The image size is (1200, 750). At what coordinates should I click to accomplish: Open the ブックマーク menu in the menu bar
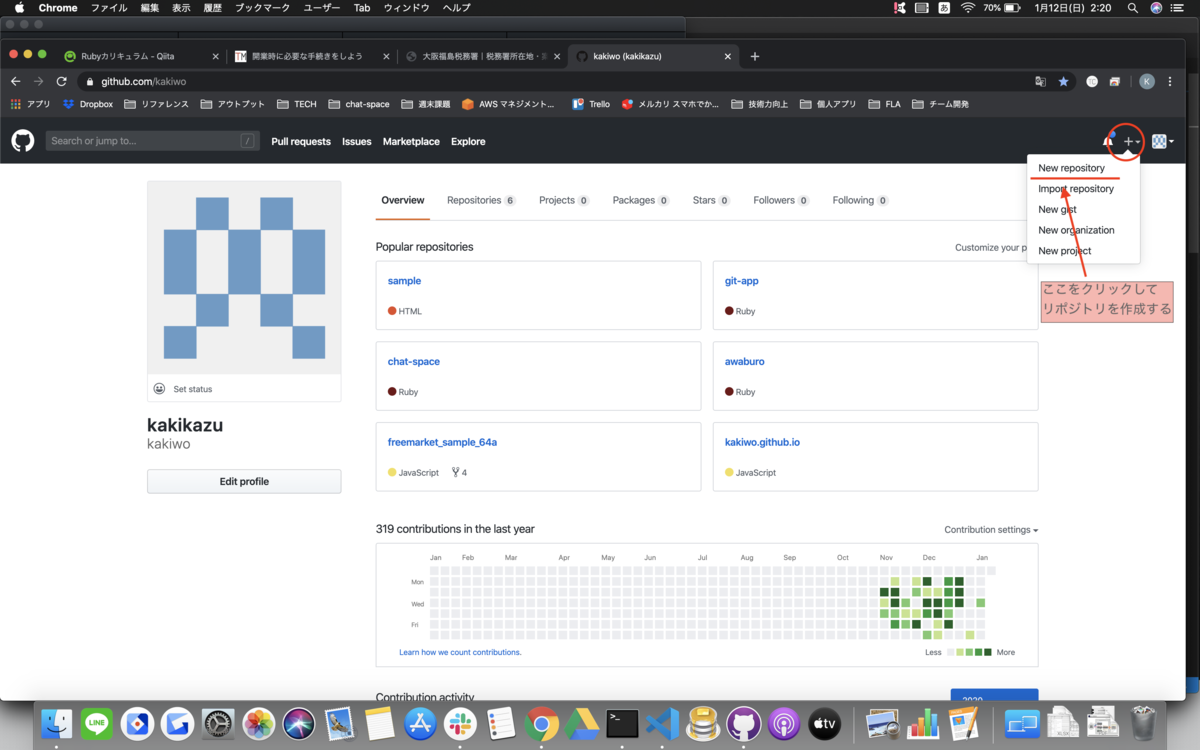coord(262,8)
